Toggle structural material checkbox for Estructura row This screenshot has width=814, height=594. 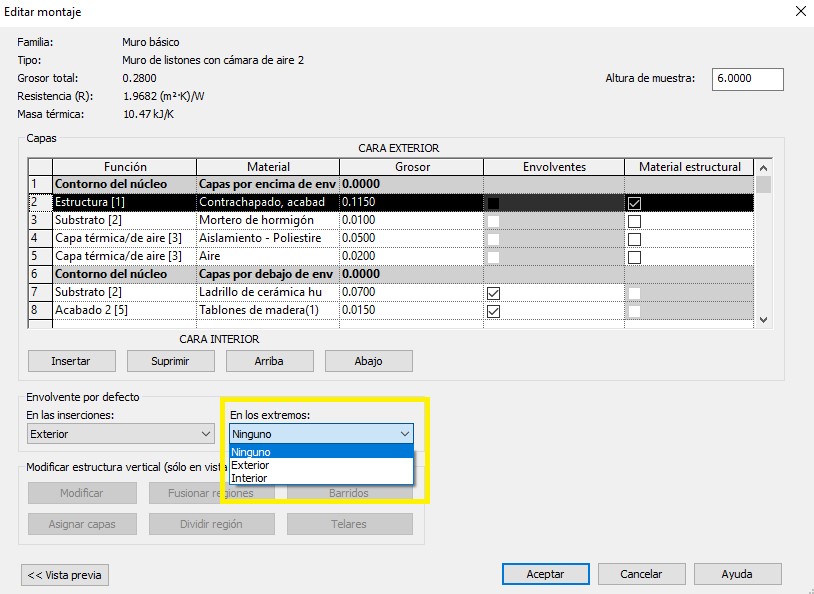(634, 203)
